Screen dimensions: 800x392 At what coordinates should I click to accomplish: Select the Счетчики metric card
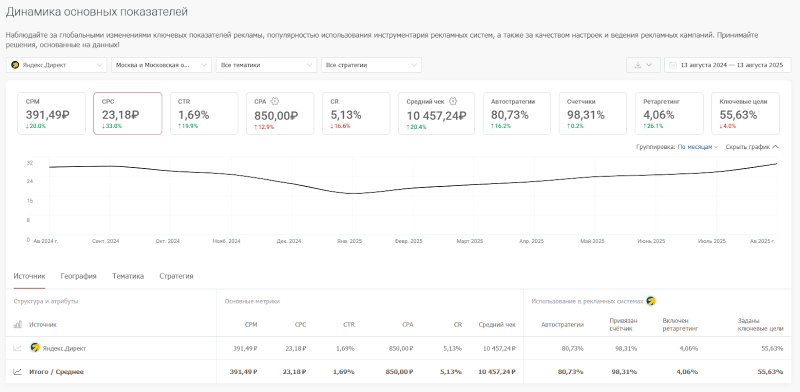[593, 113]
